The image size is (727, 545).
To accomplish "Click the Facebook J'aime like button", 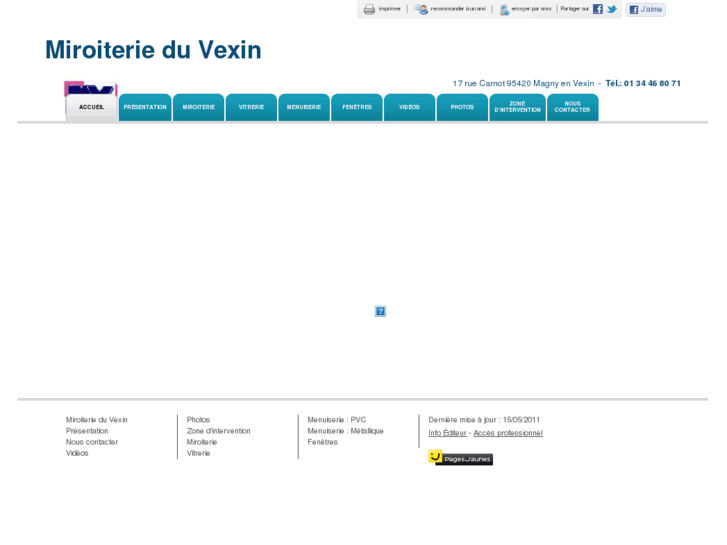I will (645, 9).
